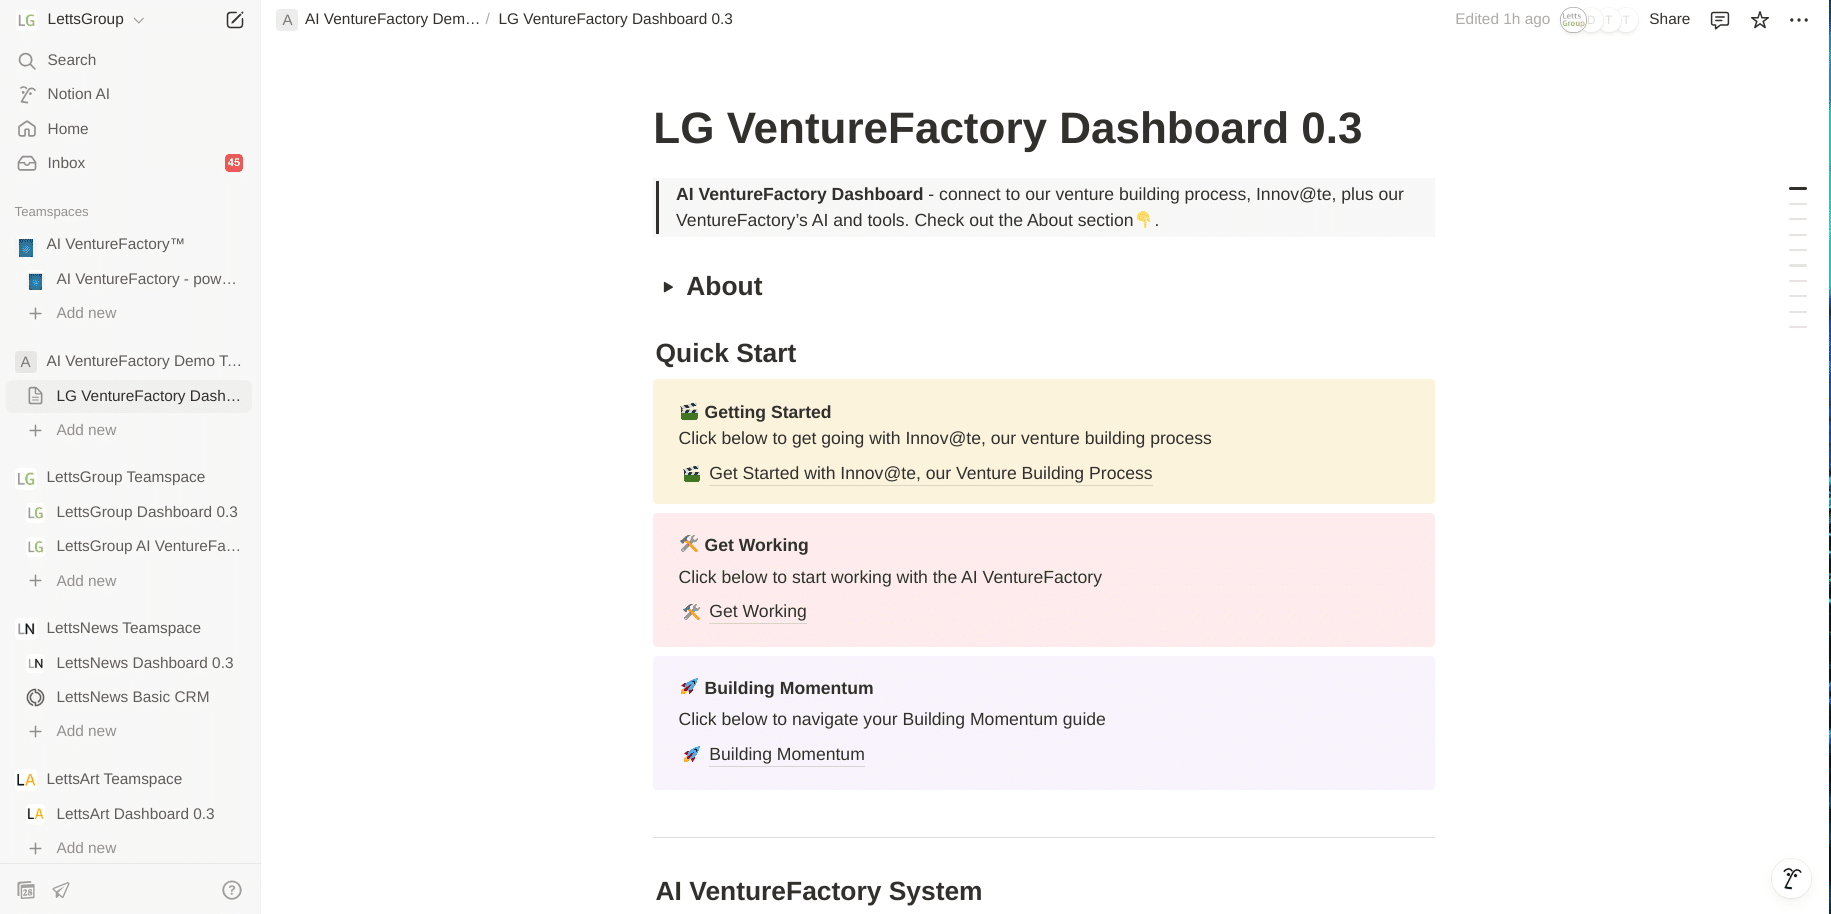Viewport: 1831px width, 914px height.
Task: Click the rocket icon beside Building Momentum link
Action: click(691, 754)
